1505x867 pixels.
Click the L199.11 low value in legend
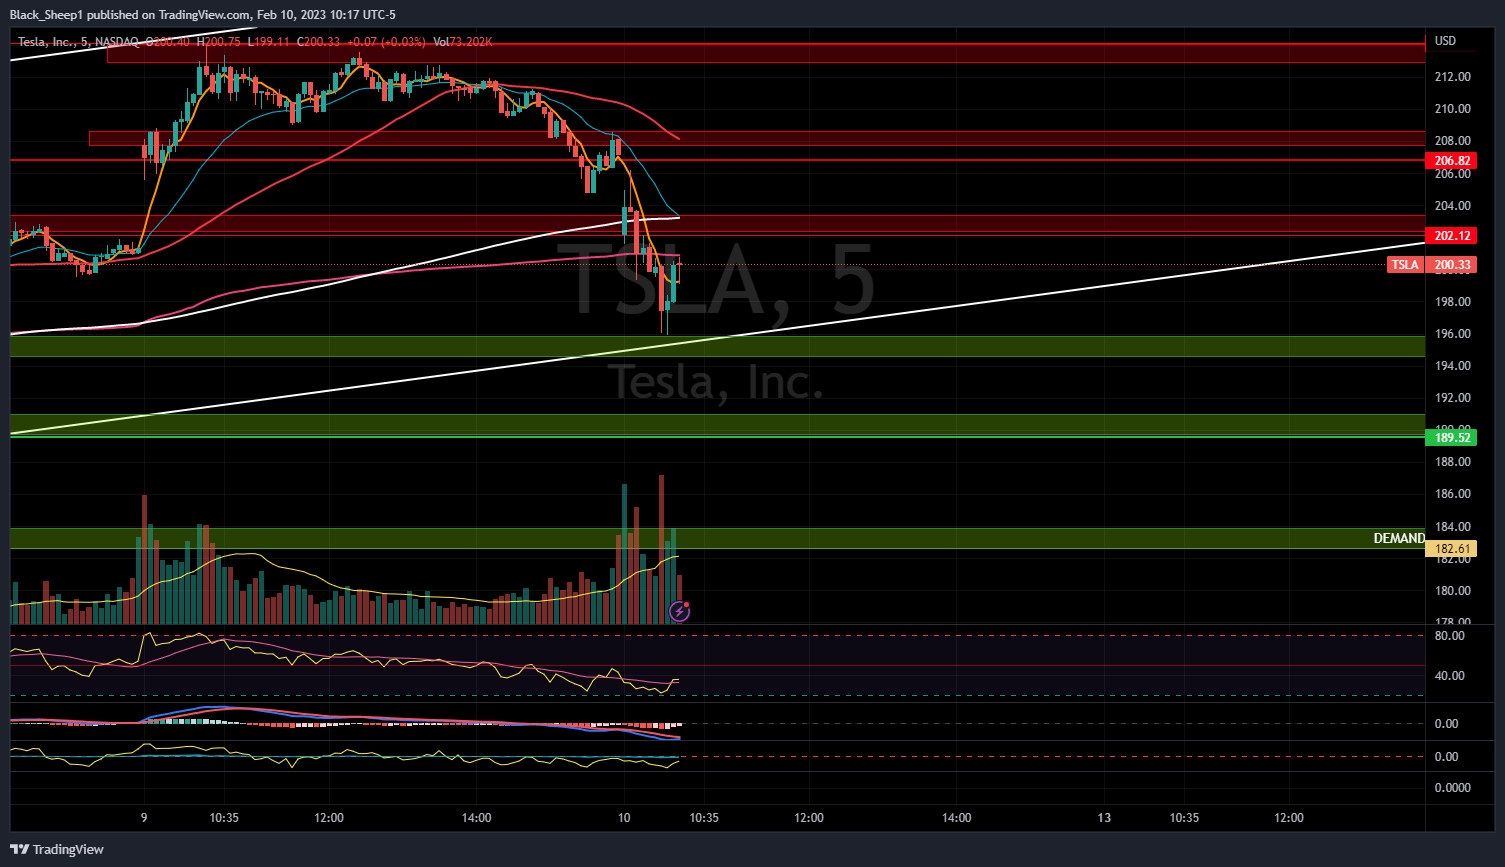point(268,42)
